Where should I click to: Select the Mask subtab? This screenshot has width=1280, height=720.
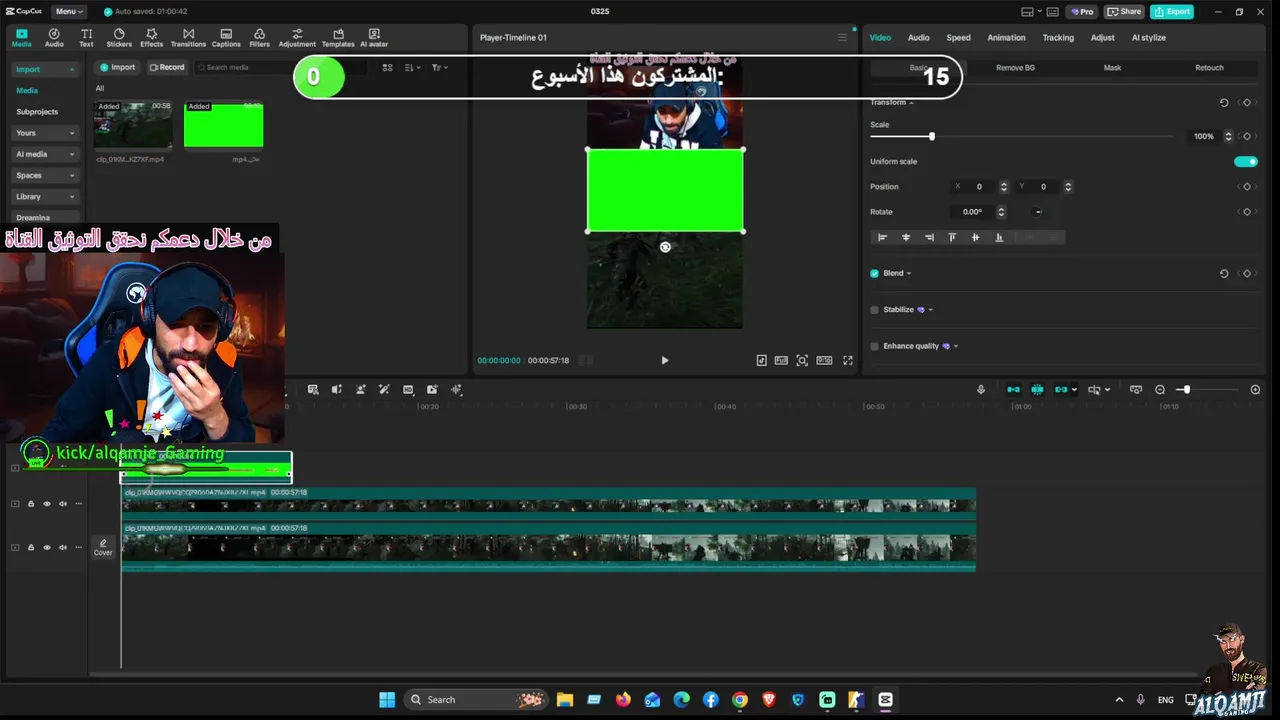point(1112,68)
